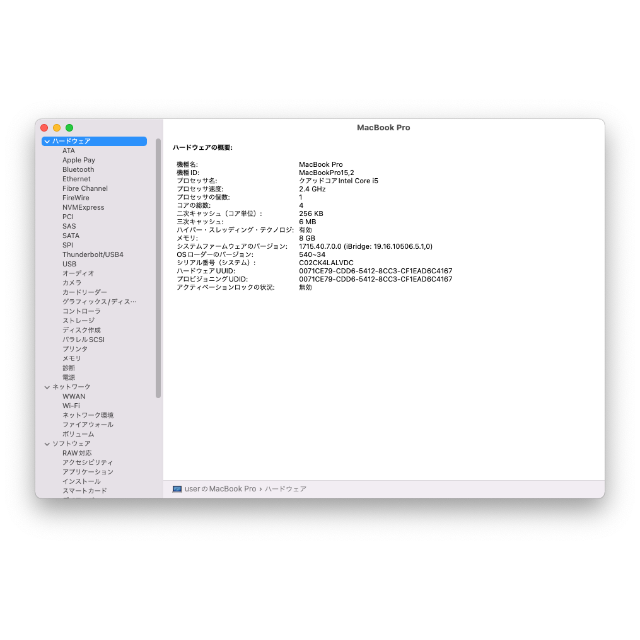Select Ethernet in the sidebar

tap(76, 179)
